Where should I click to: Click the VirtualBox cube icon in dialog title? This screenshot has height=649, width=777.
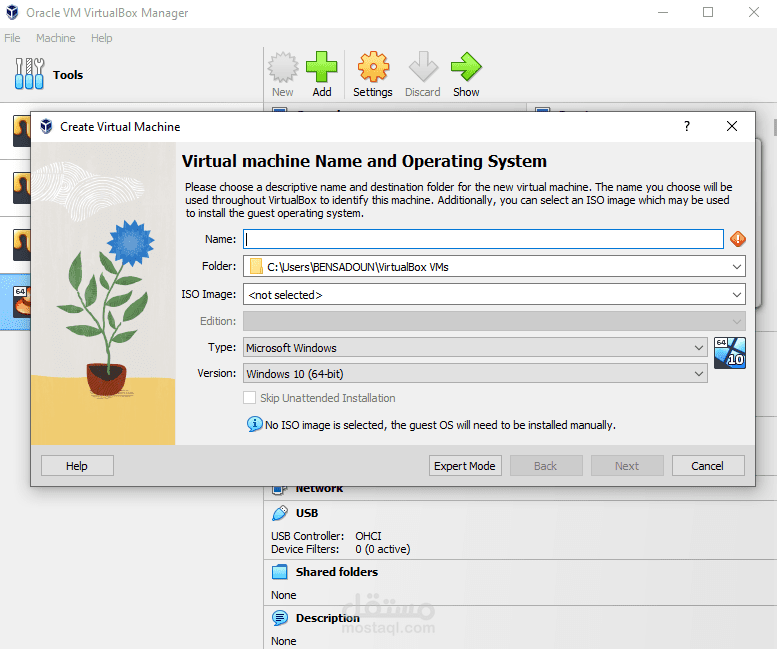46,126
